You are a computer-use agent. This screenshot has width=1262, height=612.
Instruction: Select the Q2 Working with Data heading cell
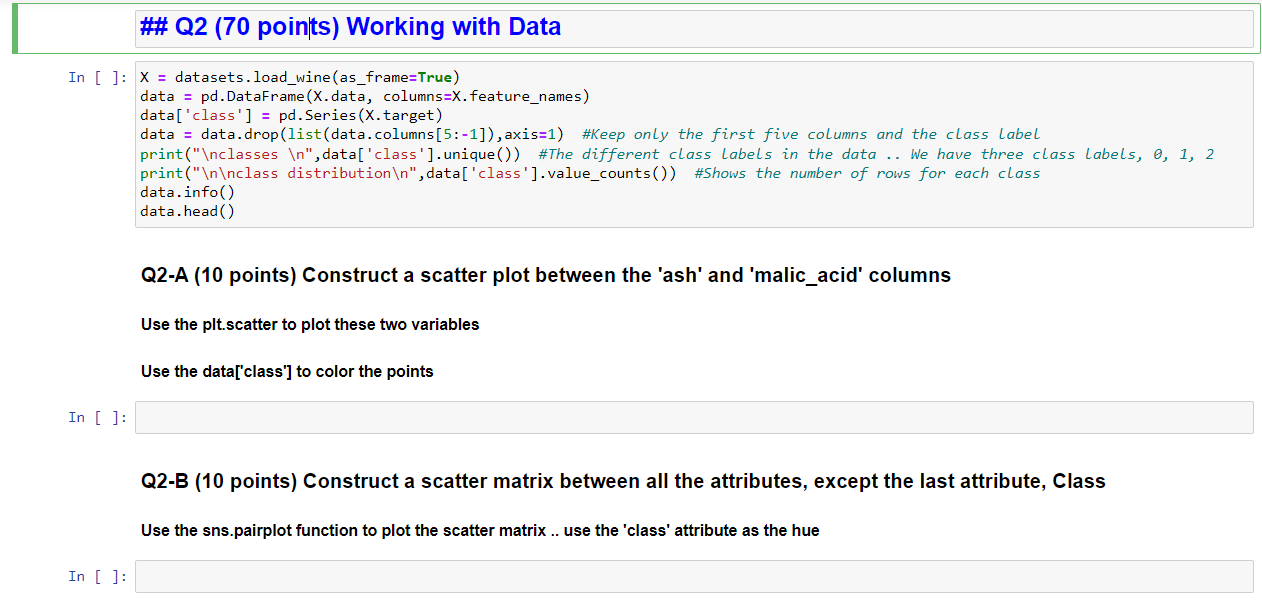[350, 26]
